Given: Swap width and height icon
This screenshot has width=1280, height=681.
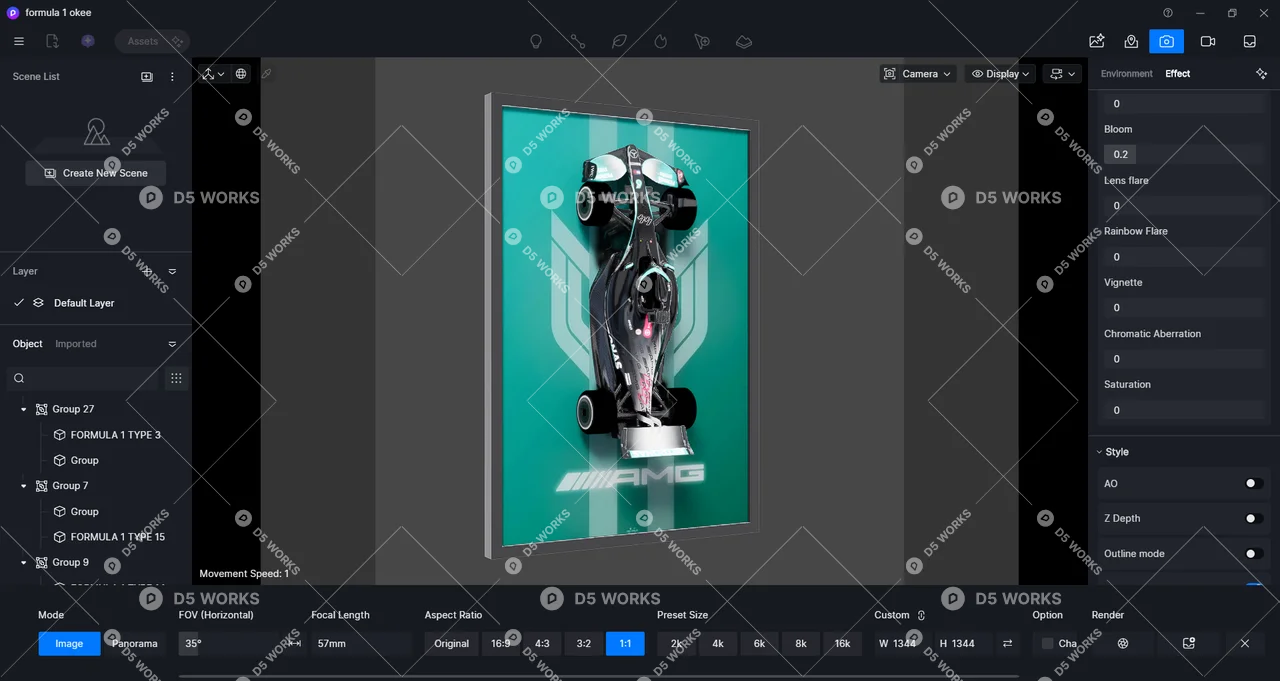Looking at the screenshot, I should coord(1008,644).
